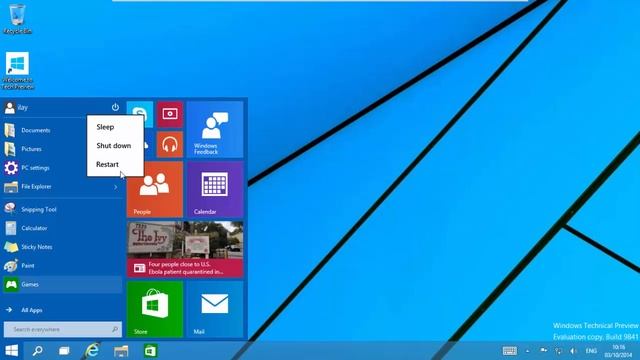Click the taskbar clock and date
The height and width of the screenshot is (360, 640).
[618, 351]
